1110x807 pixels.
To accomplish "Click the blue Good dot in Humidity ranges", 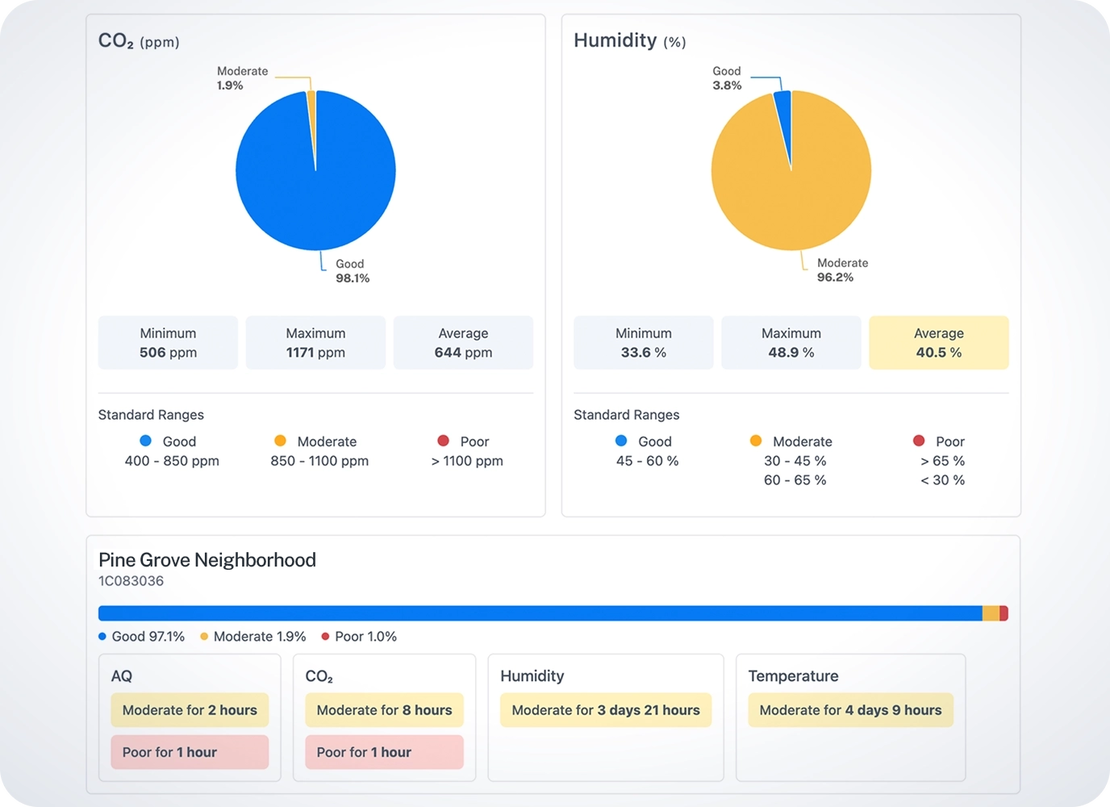I will click(621, 441).
